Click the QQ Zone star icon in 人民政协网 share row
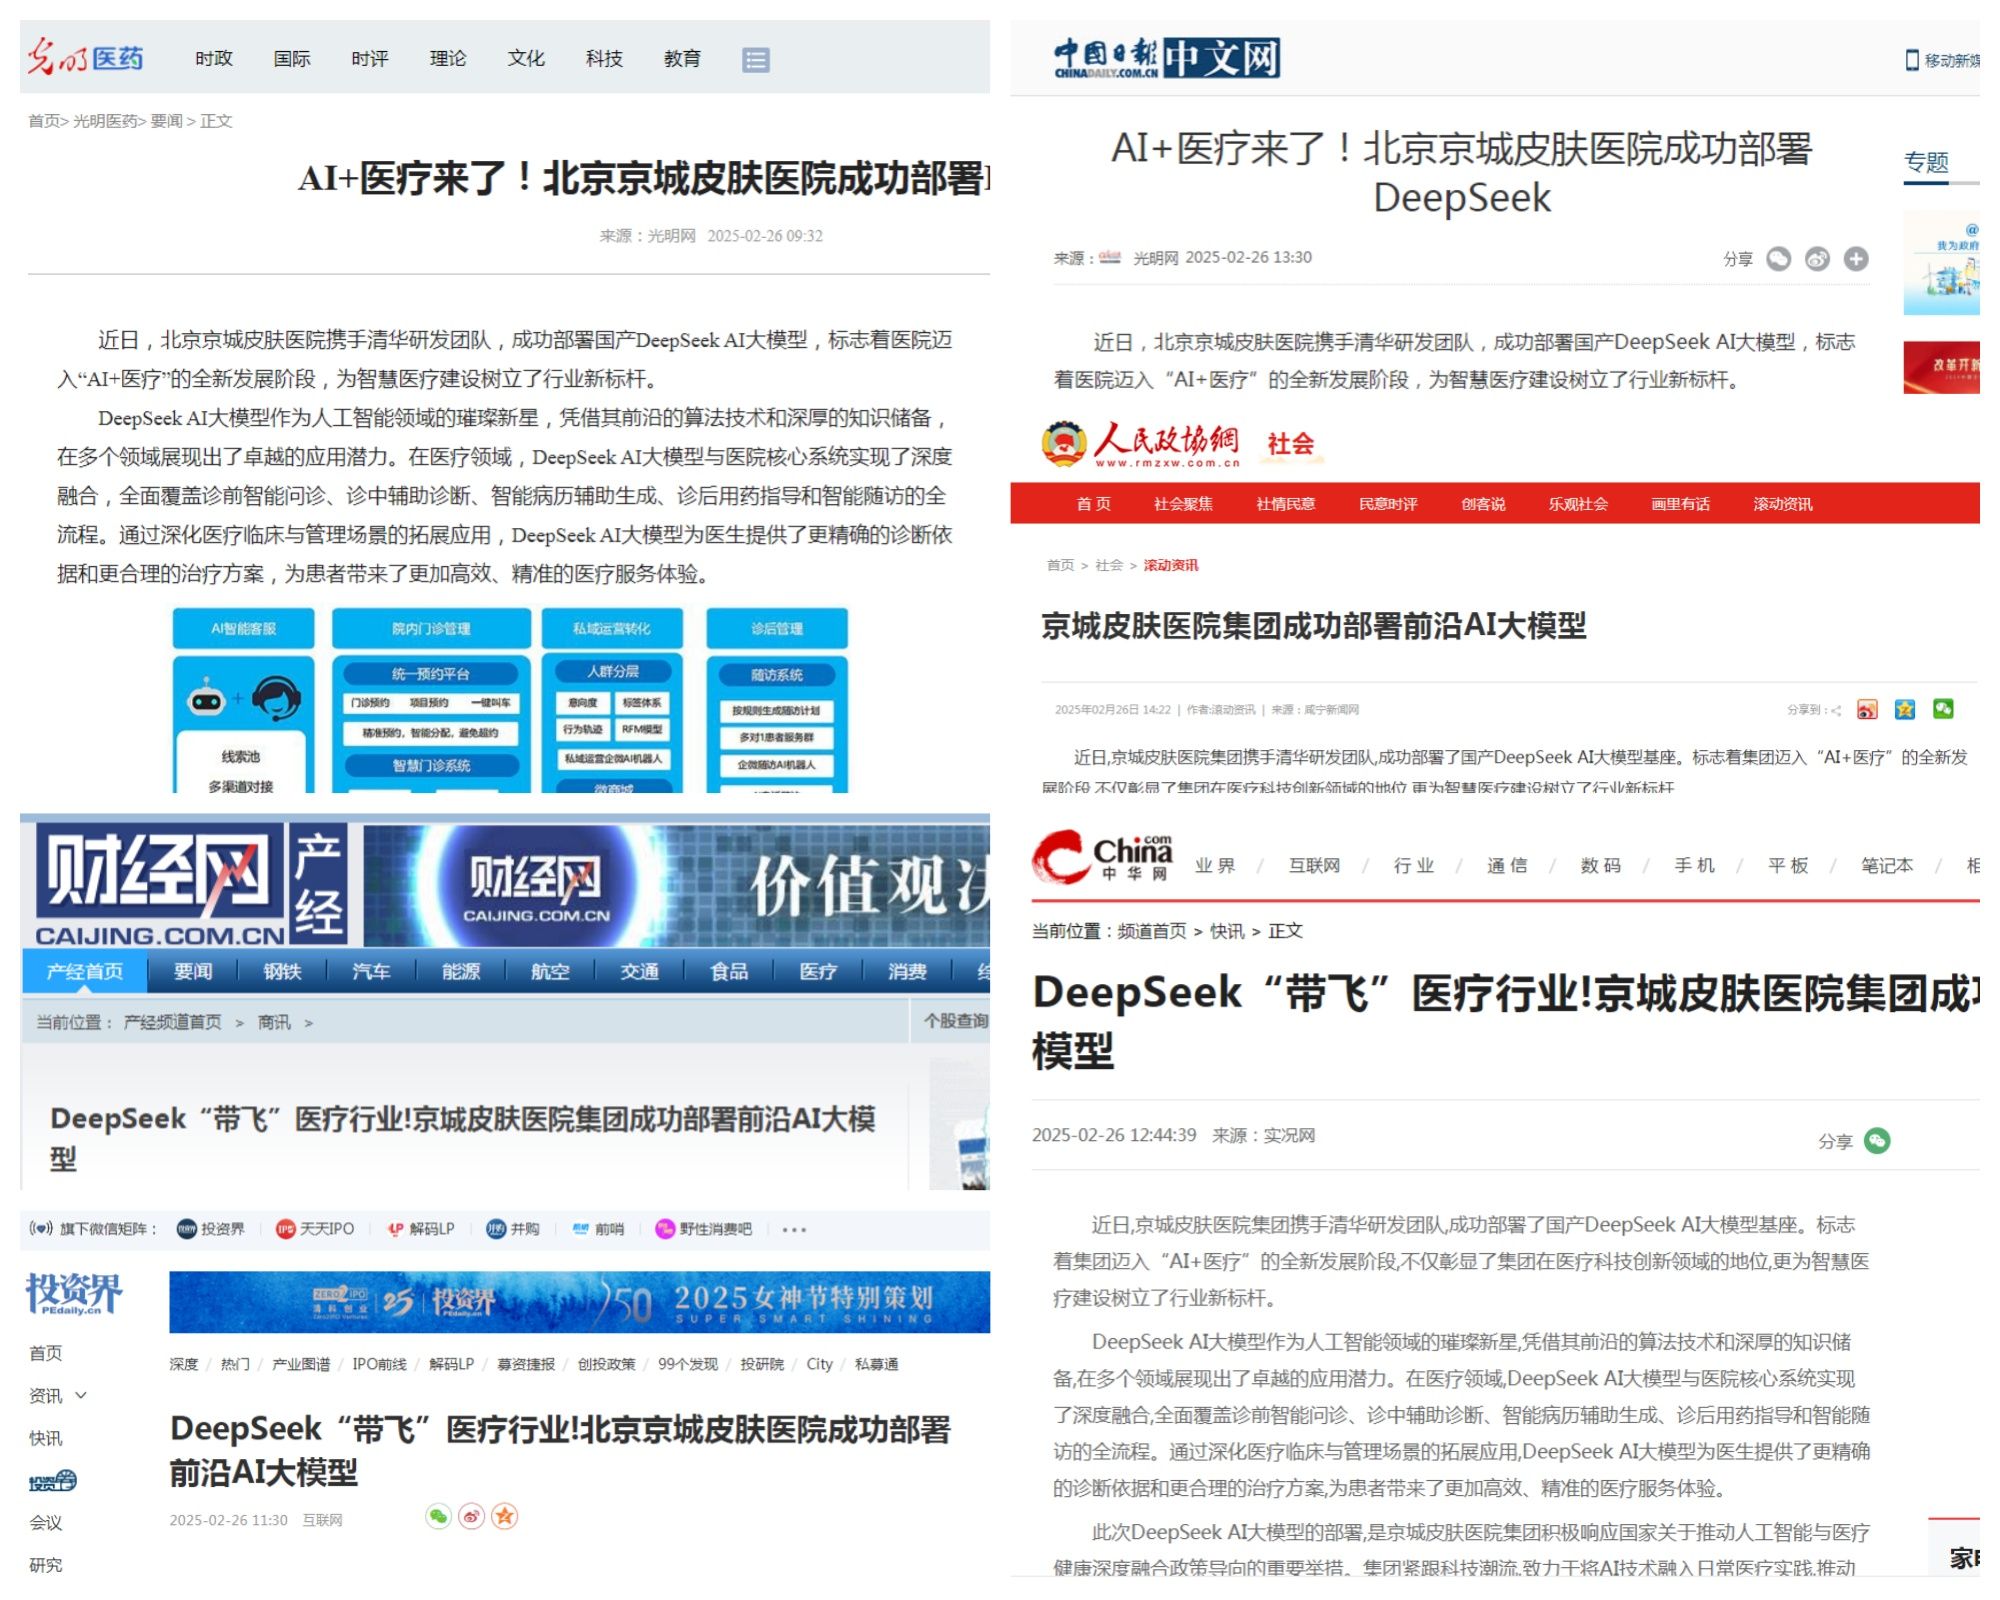 point(1905,709)
